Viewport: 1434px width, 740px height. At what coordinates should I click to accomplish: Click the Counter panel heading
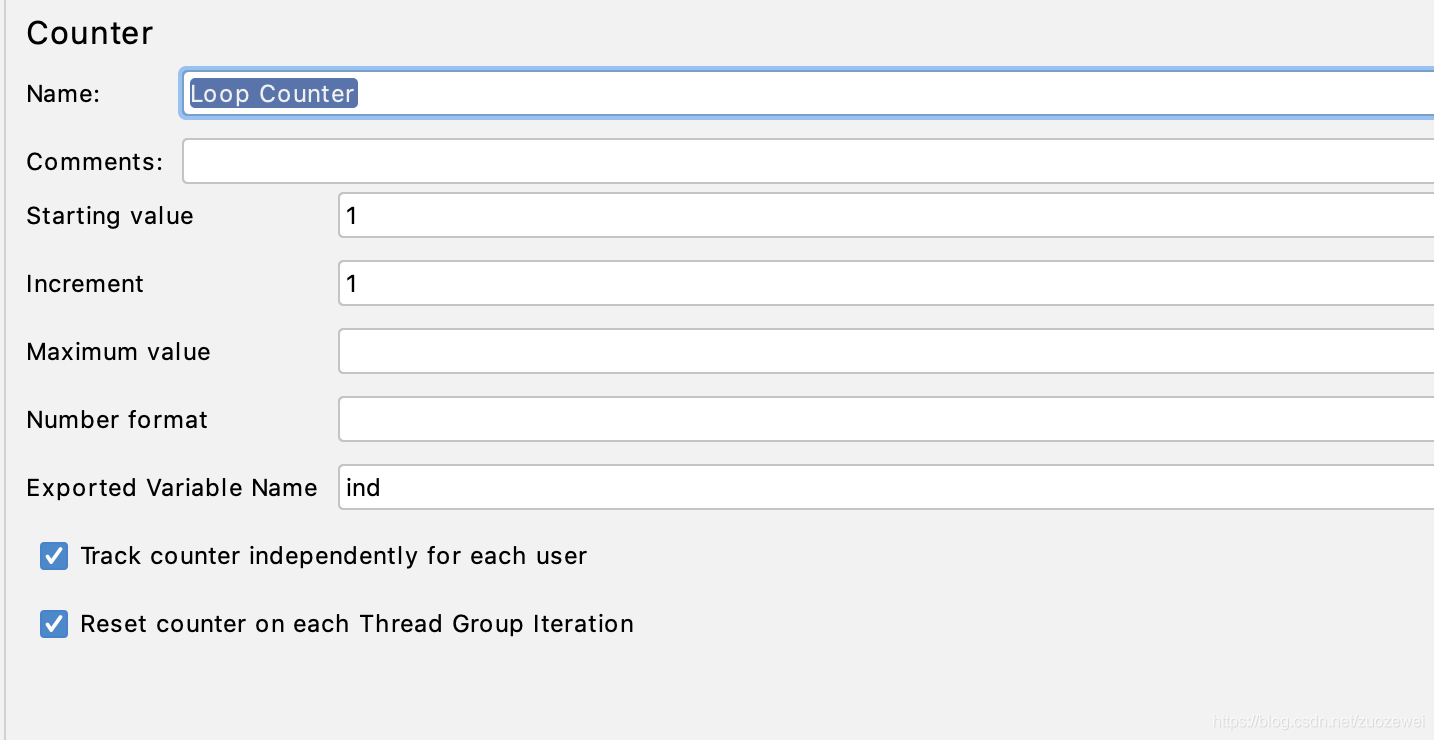click(89, 33)
